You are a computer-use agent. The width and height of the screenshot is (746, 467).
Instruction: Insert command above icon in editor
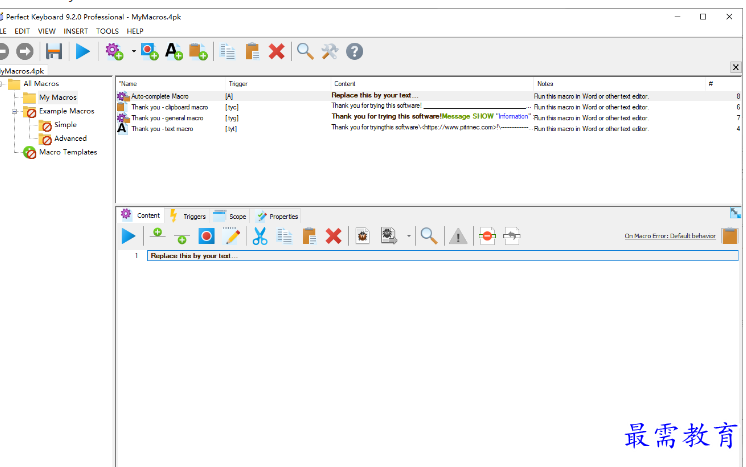[157, 234]
